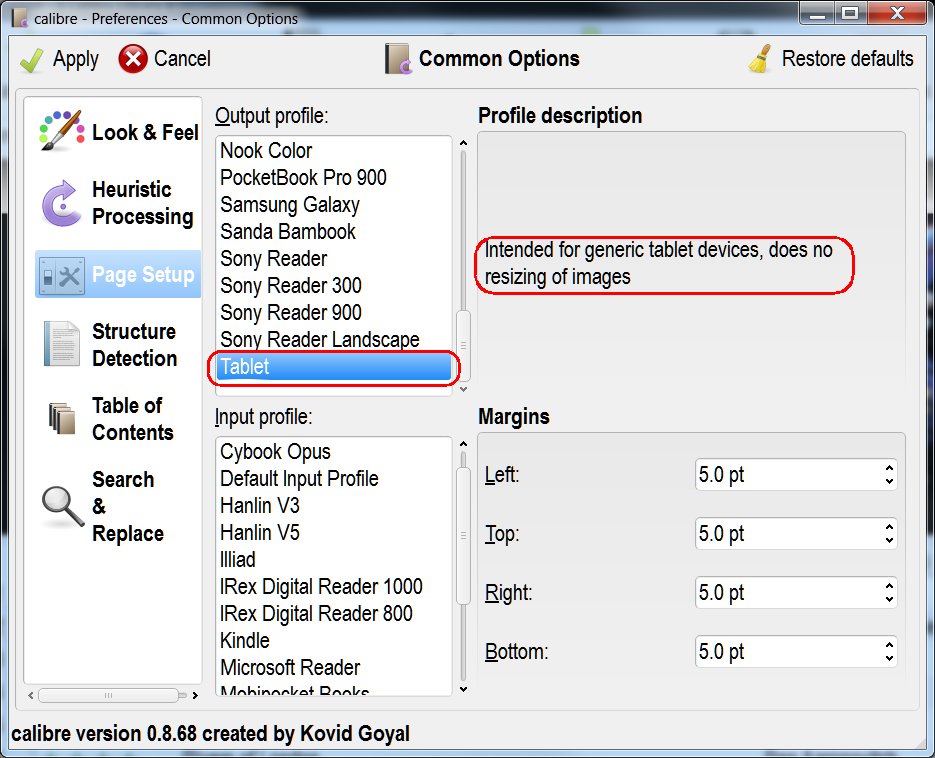Click the input profile scrollbar up arrow
Image resolution: width=935 pixels, height=758 pixels.
coord(463,444)
